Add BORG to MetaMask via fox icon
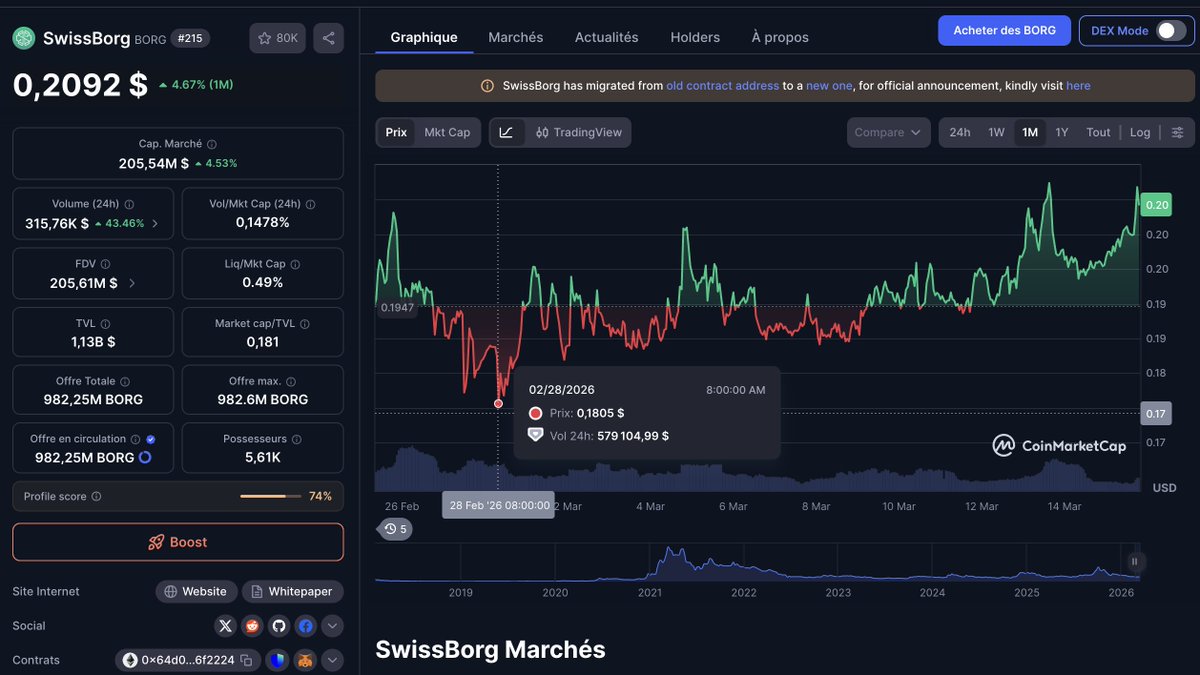Viewport: 1200px width, 675px height. (305, 661)
